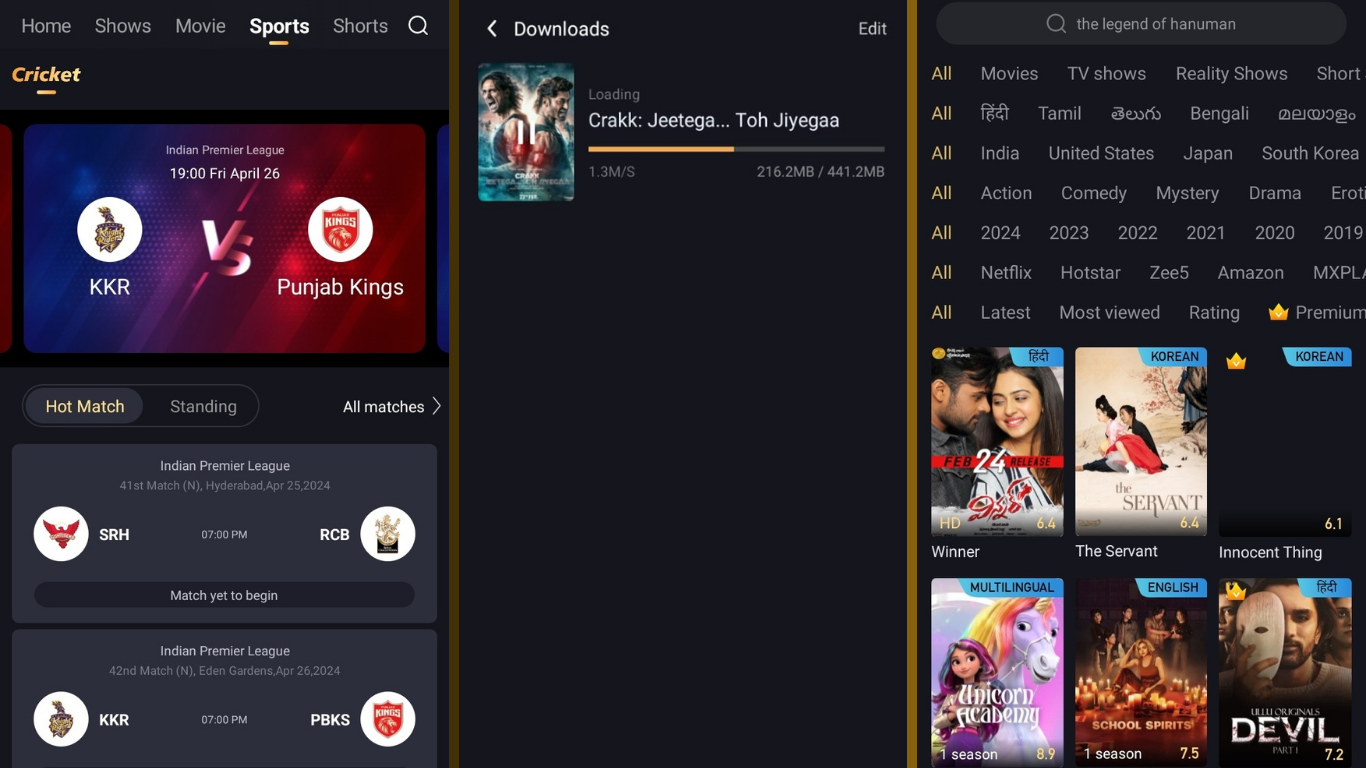Switch to the Hot Match view
Screen dimensions: 1366x768
coord(85,406)
